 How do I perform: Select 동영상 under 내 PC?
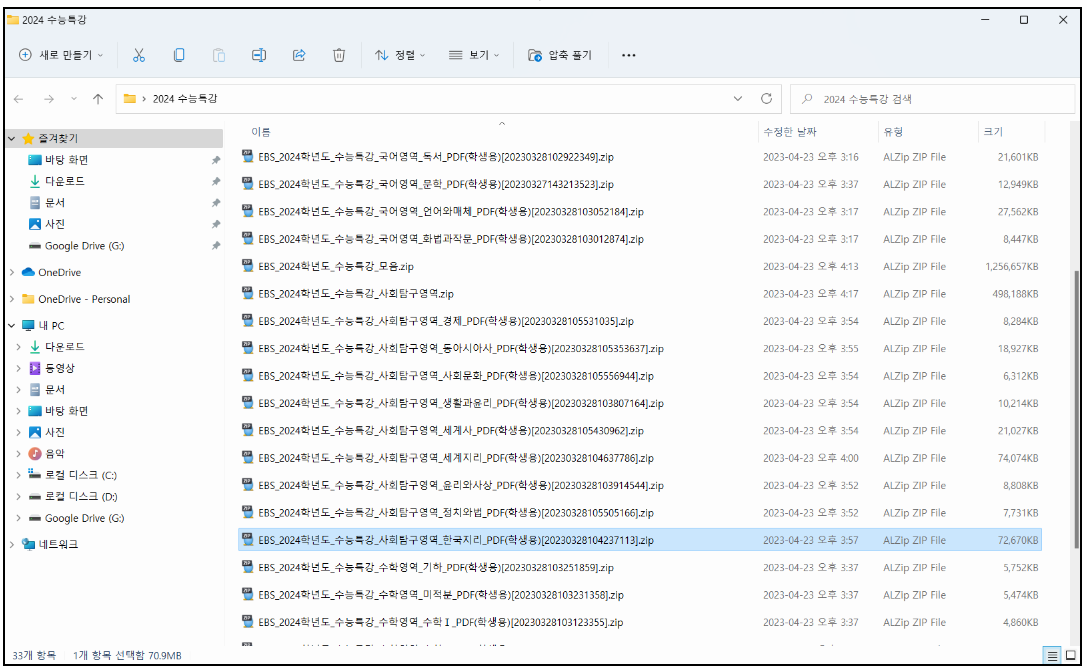click(60, 368)
